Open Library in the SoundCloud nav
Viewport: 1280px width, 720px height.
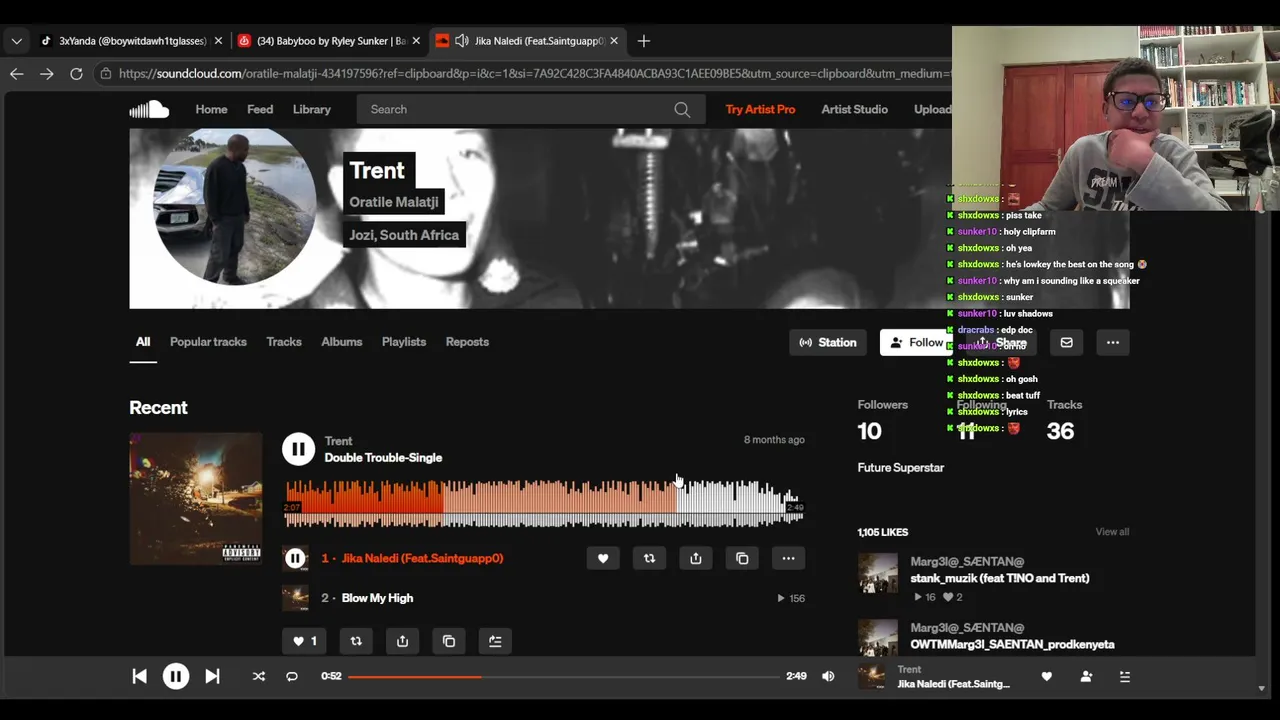click(312, 110)
